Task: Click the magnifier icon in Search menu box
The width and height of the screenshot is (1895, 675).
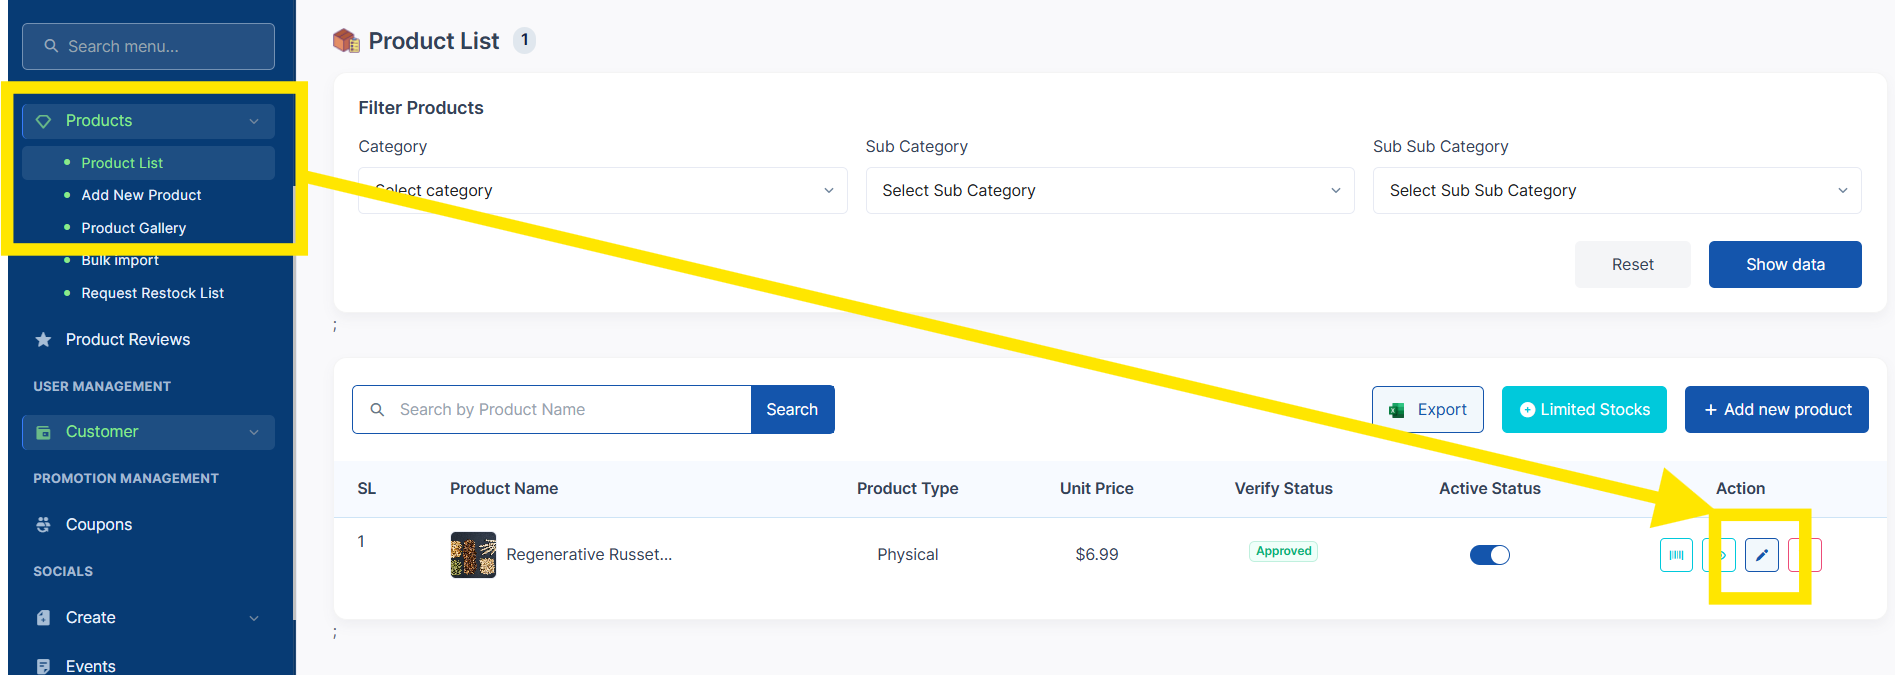Action: tap(51, 46)
